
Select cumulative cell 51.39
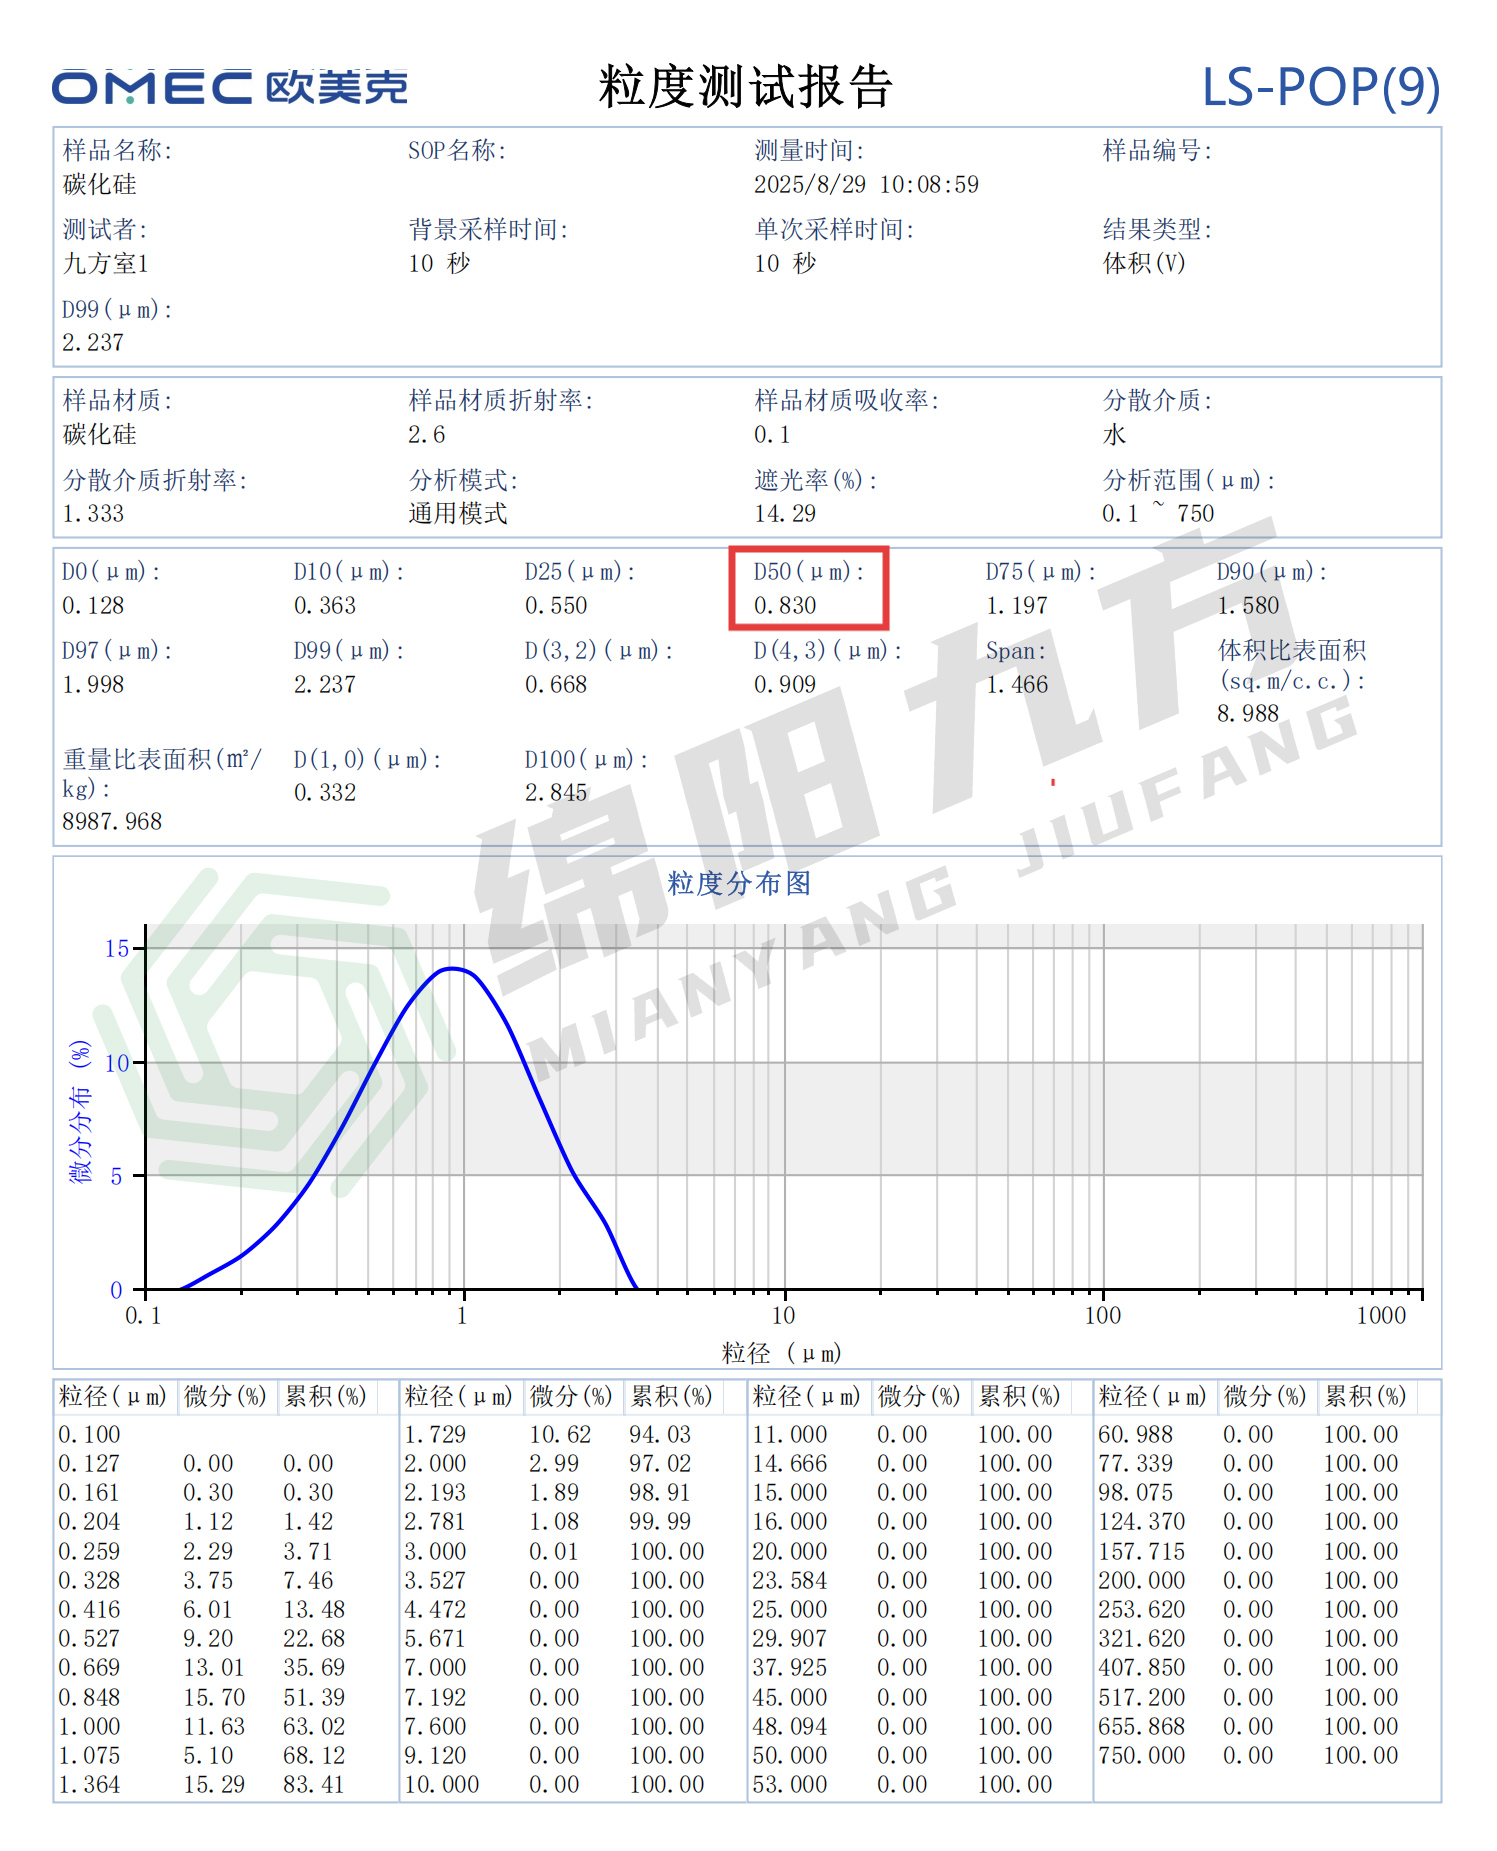click(x=314, y=1697)
